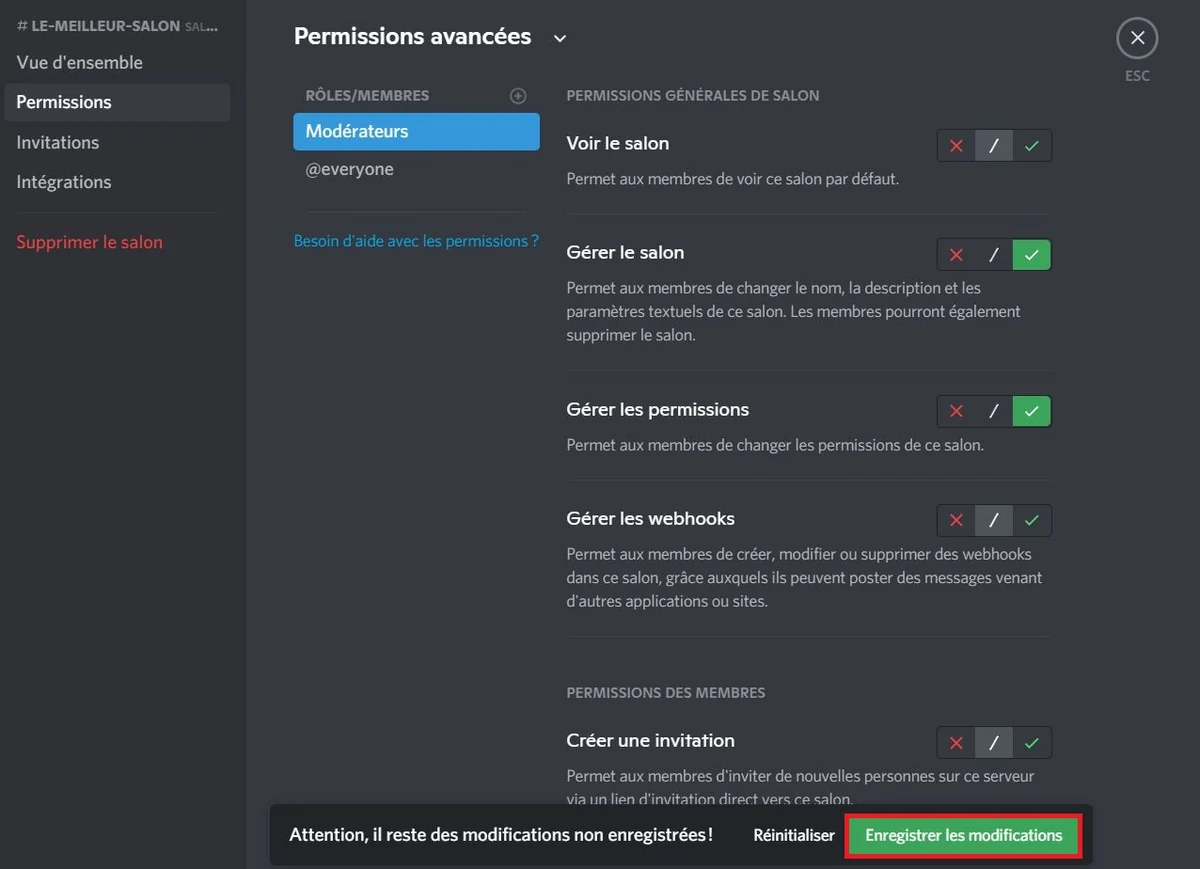Set 'Créer une invitation' to neutral slash

tap(994, 742)
